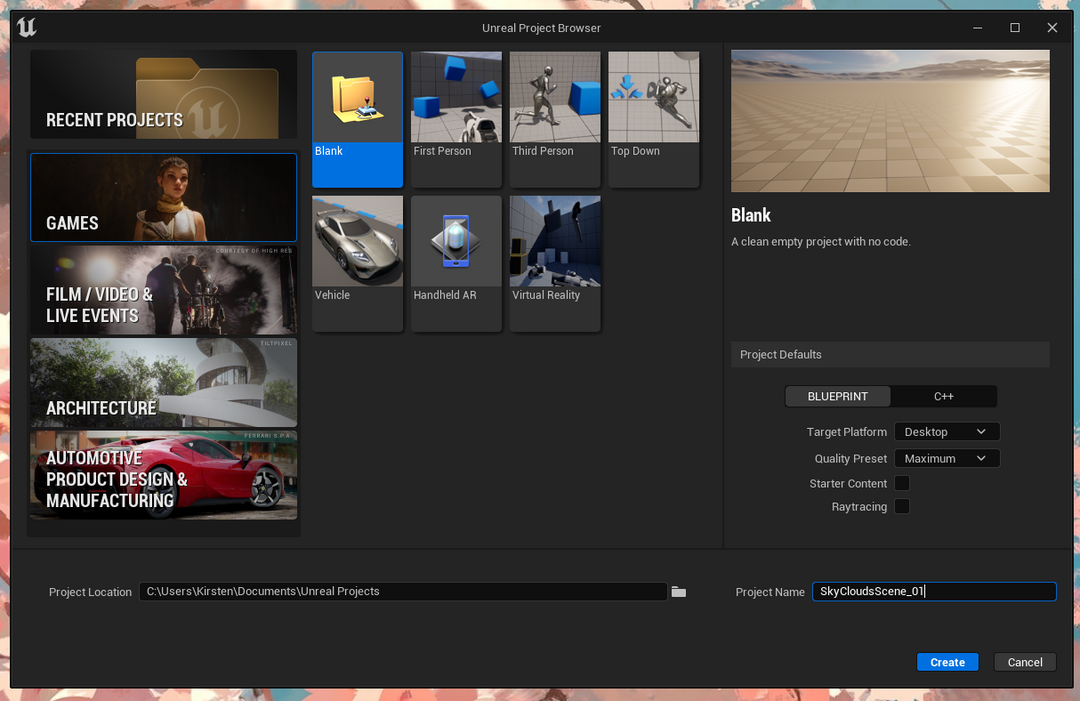Choose the First Person template
This screenshot has width=1080, height=701.
[456, 119]
